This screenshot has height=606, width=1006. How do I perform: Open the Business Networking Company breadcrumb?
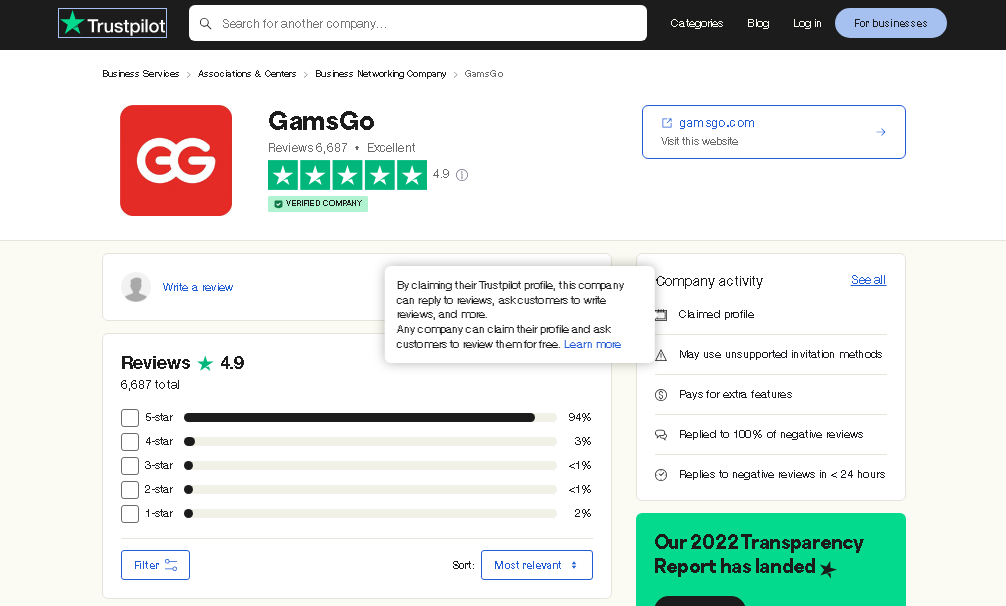[x=380, y=74]
